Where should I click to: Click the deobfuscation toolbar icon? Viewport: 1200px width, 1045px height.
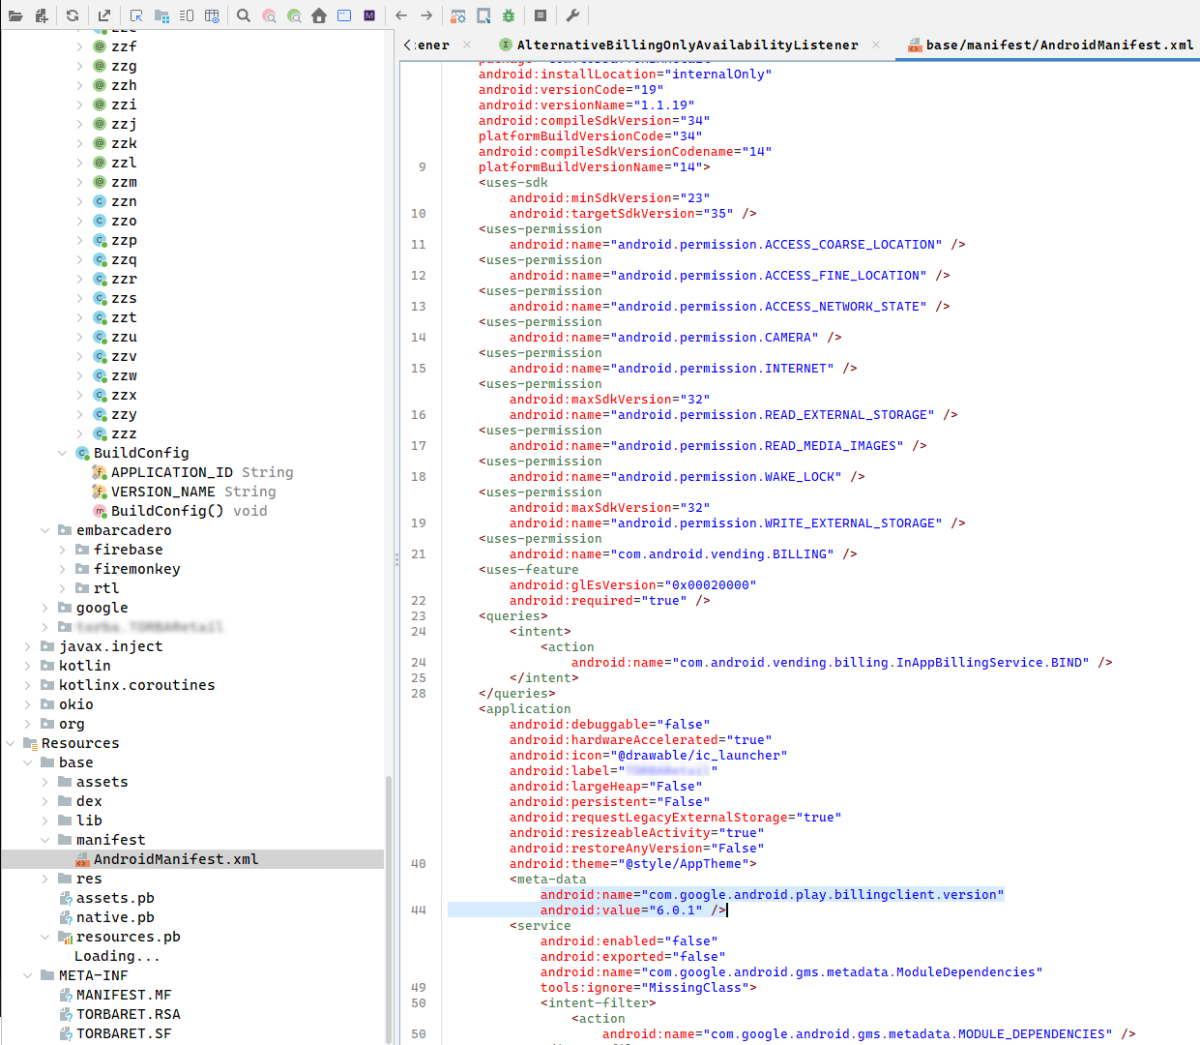pos(458,16)
